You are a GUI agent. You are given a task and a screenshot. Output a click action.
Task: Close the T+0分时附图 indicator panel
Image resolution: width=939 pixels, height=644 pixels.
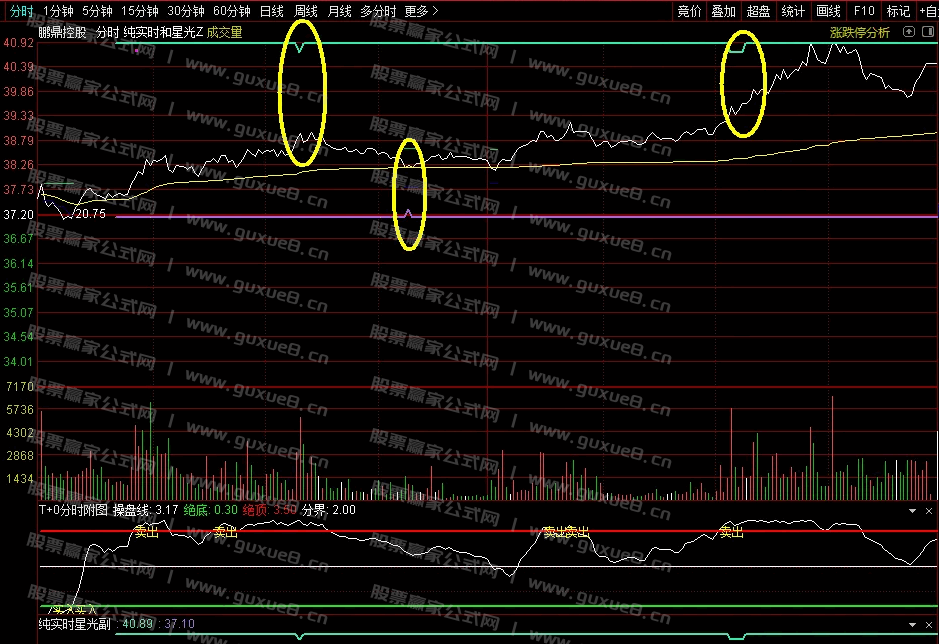tap(929, 510)
